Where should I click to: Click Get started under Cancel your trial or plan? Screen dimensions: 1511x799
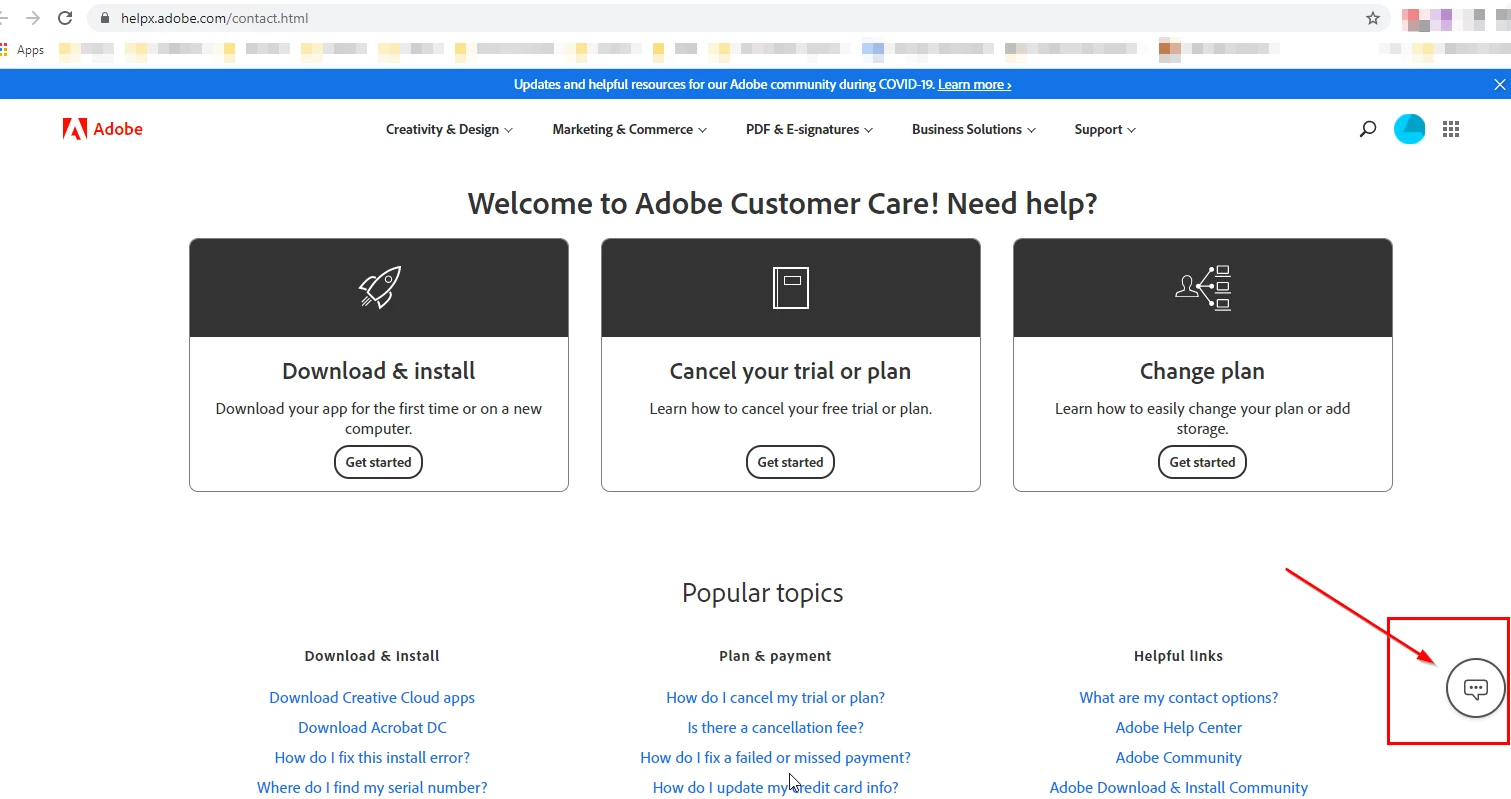click(791, 462)
